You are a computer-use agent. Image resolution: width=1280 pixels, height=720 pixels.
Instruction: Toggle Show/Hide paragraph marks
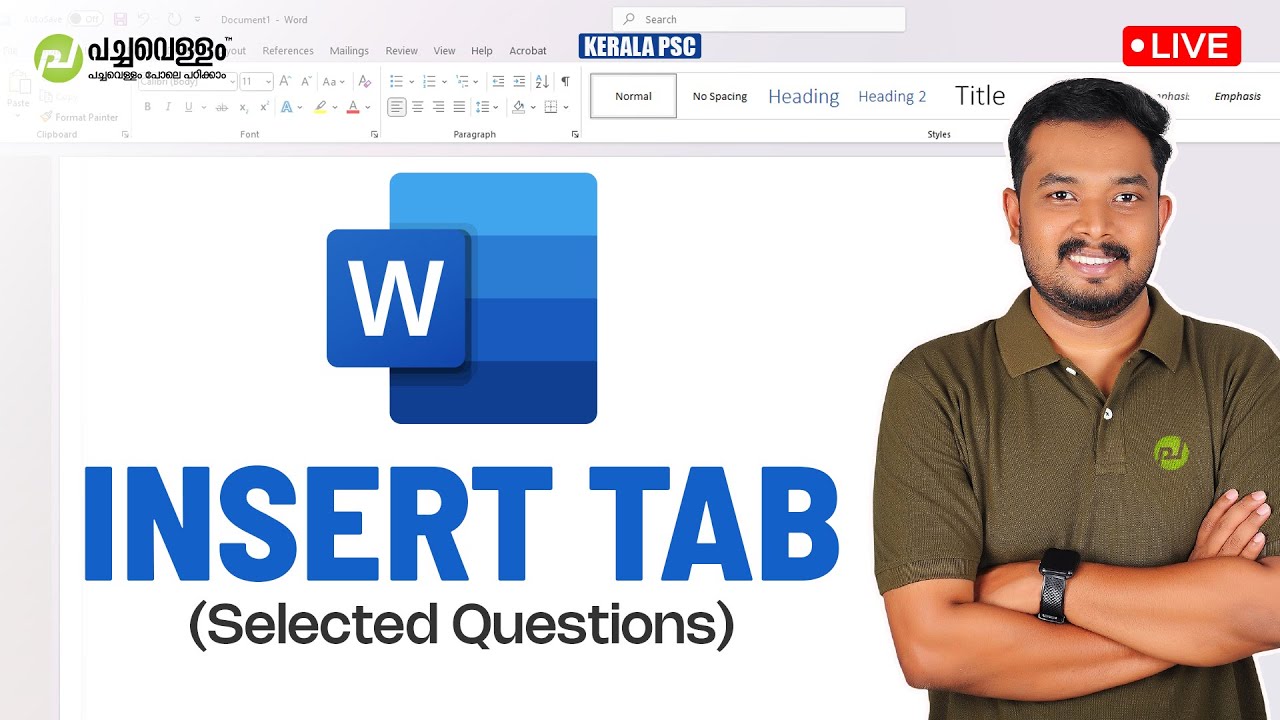[x=565, y=81]
